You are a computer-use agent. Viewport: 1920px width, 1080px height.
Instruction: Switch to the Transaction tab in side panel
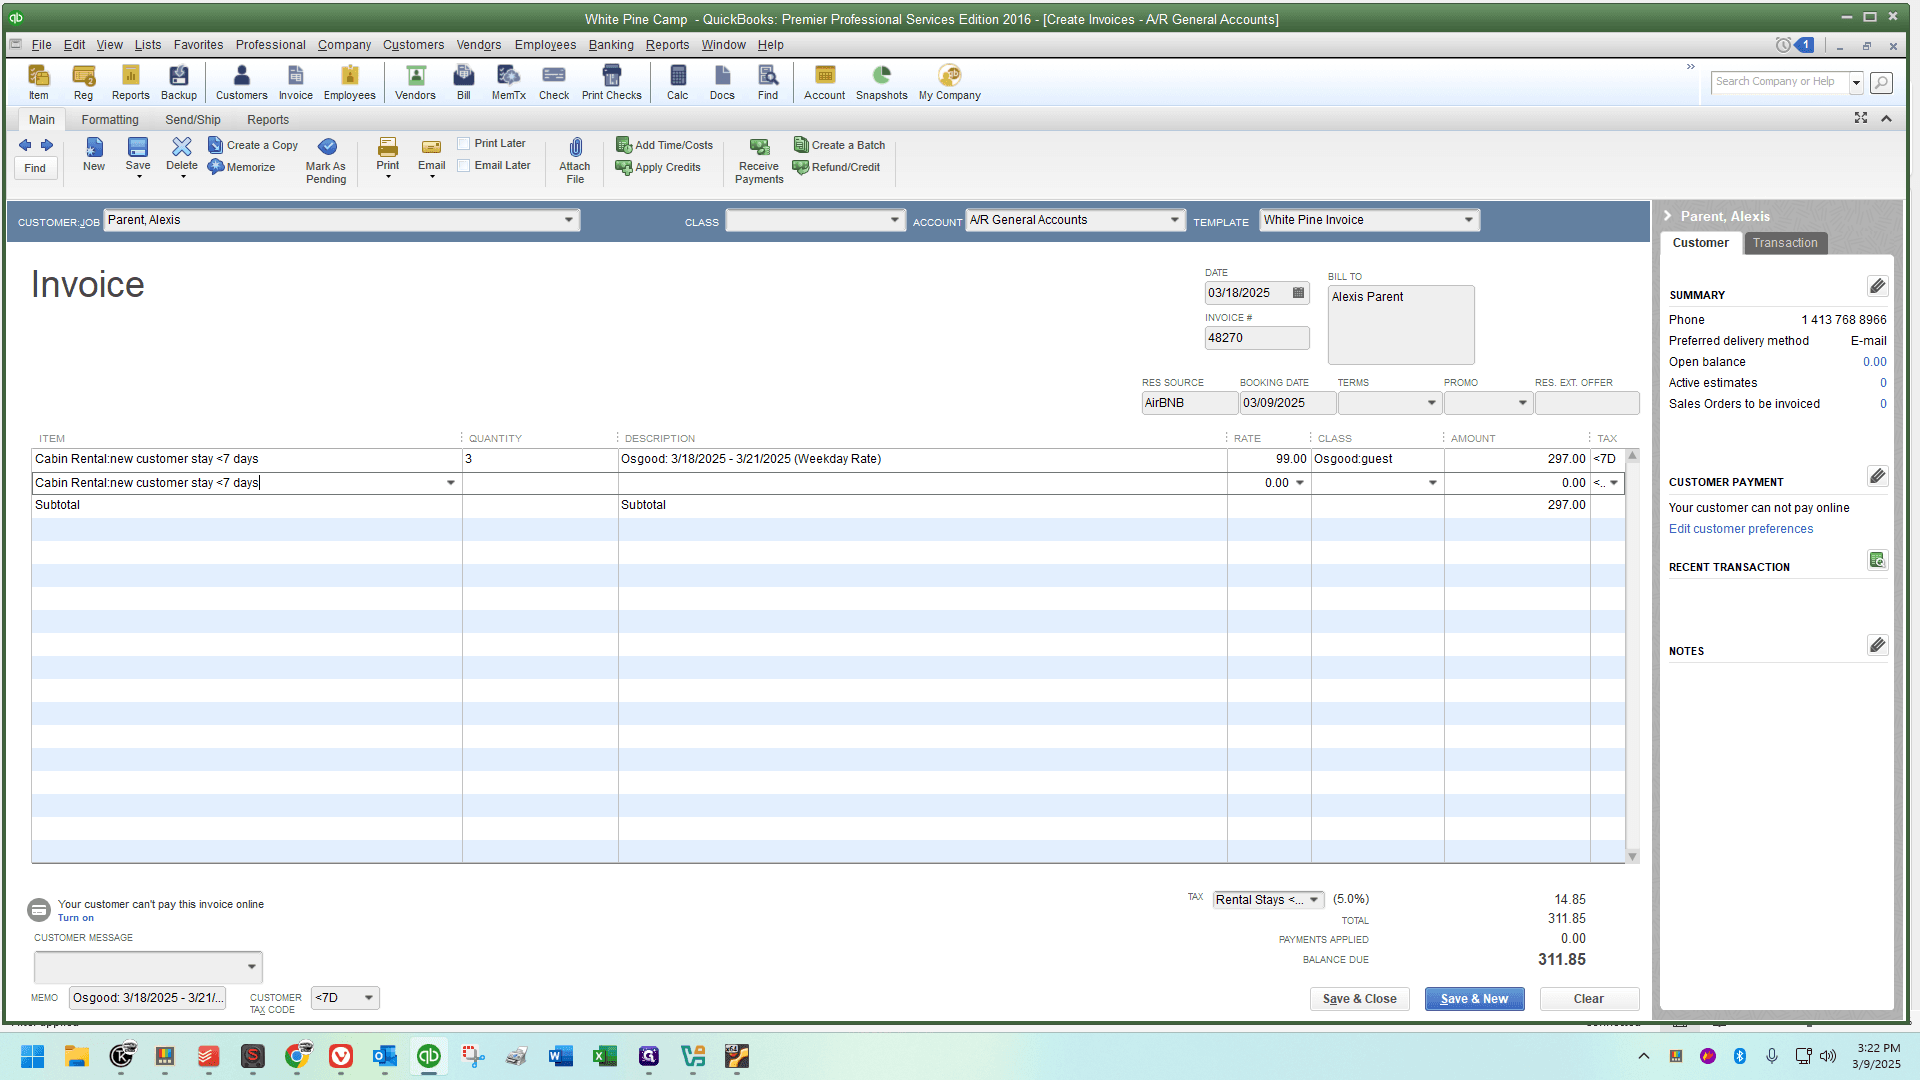pos(1785,243)
